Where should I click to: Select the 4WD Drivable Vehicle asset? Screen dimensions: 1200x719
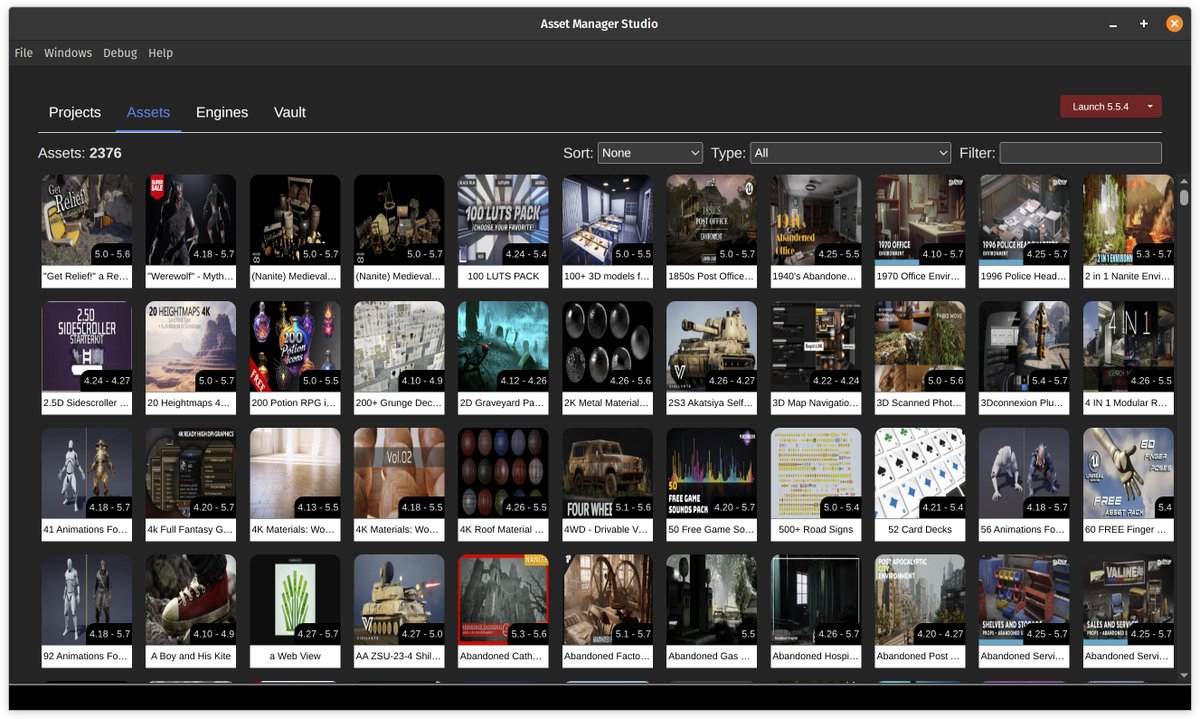coord(607,485)
